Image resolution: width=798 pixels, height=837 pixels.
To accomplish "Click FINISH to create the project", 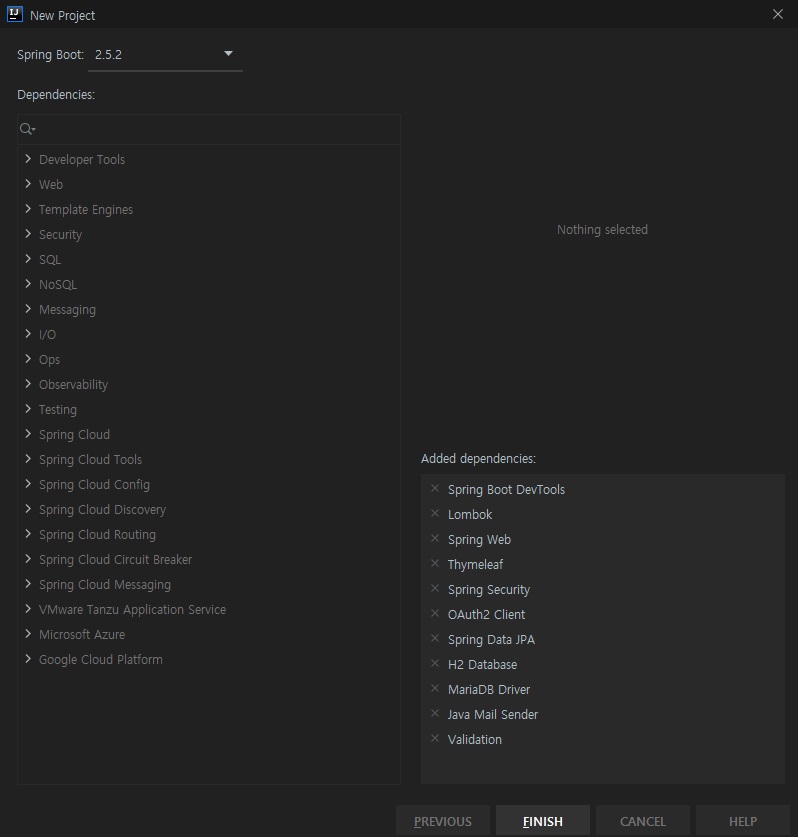I will [542, 821].
